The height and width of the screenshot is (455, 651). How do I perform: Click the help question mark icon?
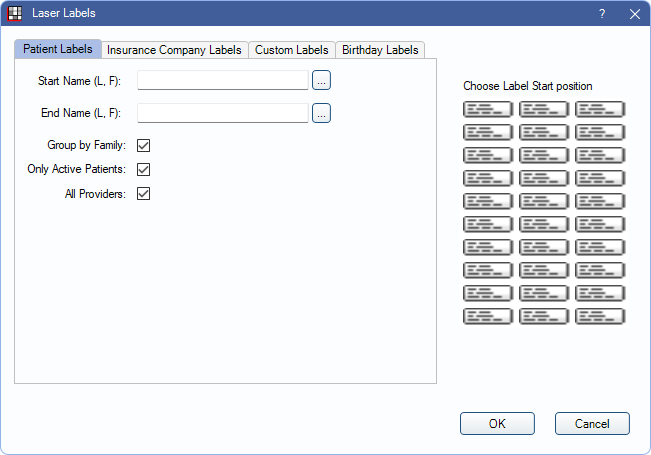(602, 14)
